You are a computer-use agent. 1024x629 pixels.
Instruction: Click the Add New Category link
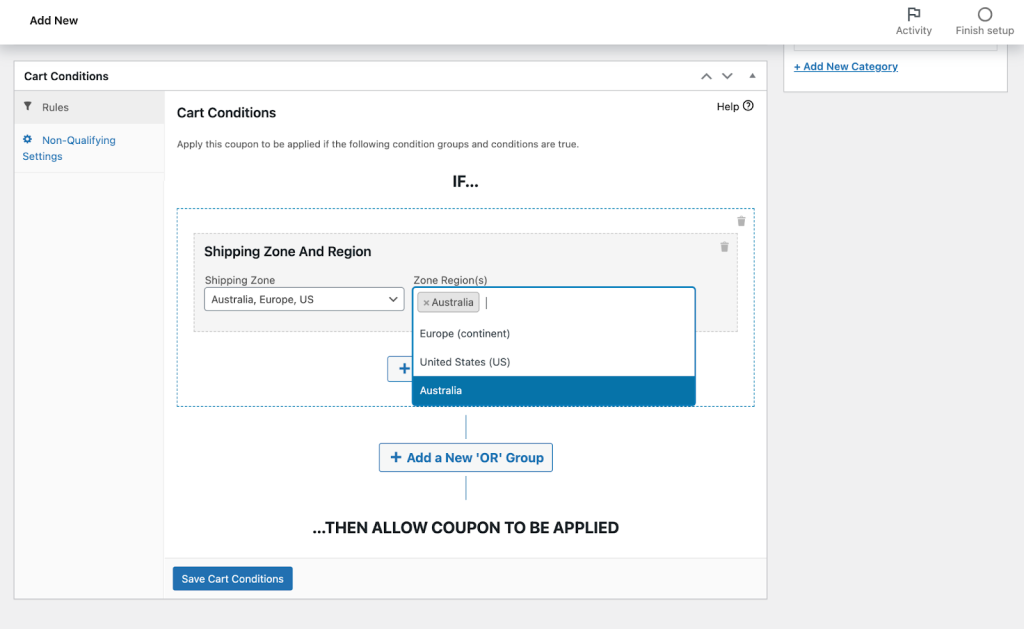pos(845,67)
